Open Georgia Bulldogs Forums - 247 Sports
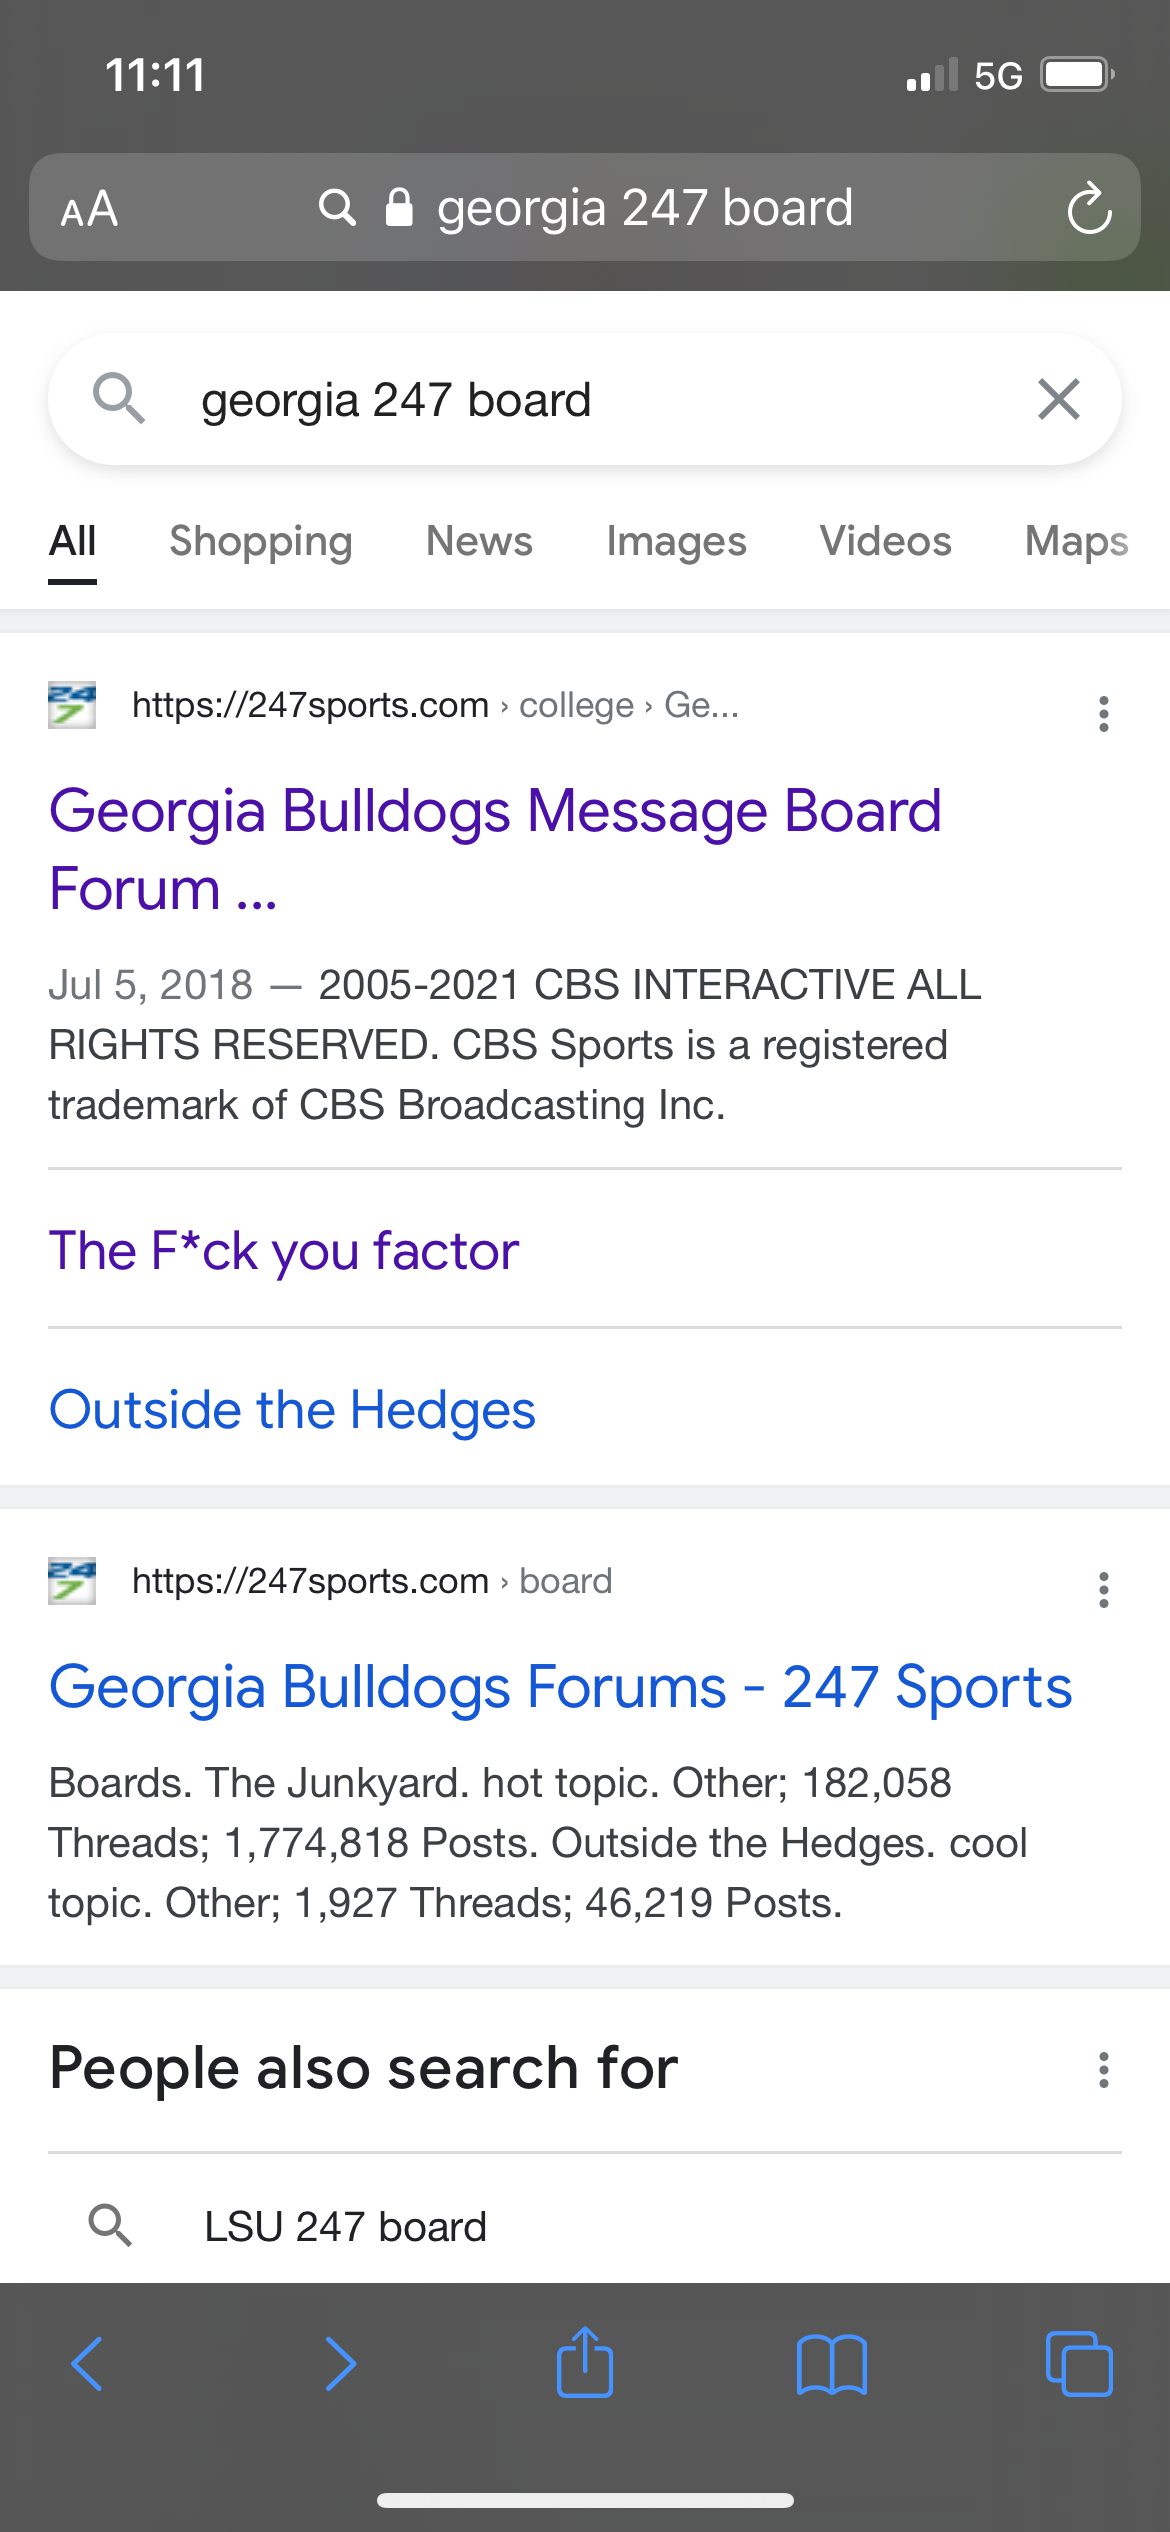This screenshot has height=2532, width=1170. click(560, 1687)
